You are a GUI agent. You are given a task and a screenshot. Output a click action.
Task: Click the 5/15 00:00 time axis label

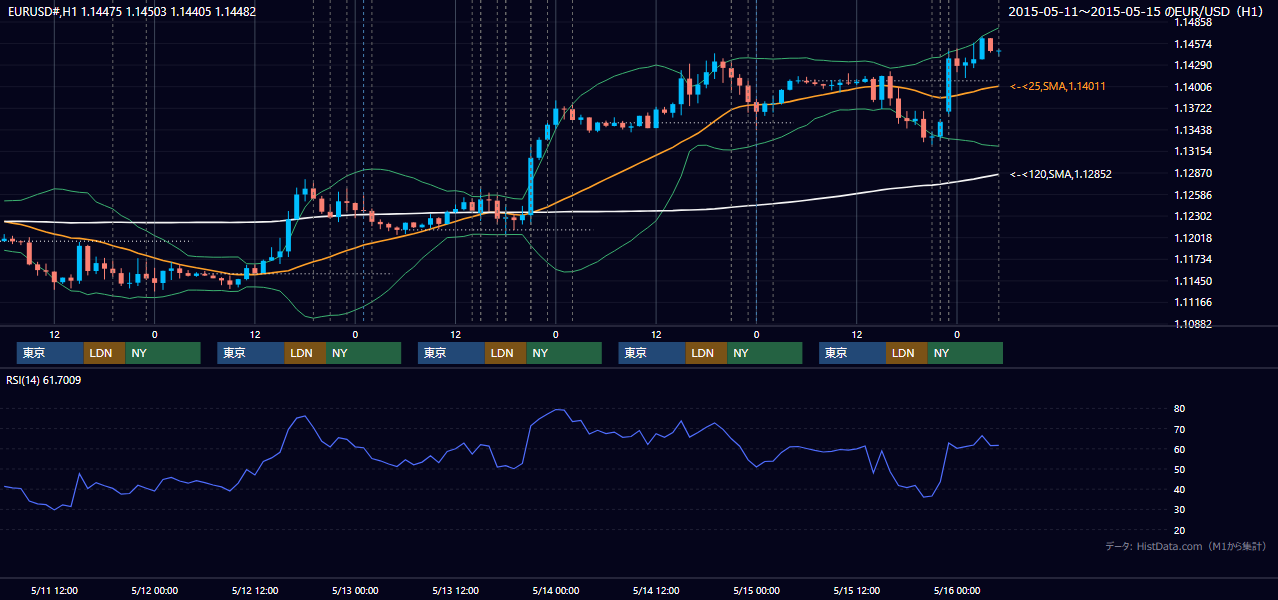click(756, 590)
